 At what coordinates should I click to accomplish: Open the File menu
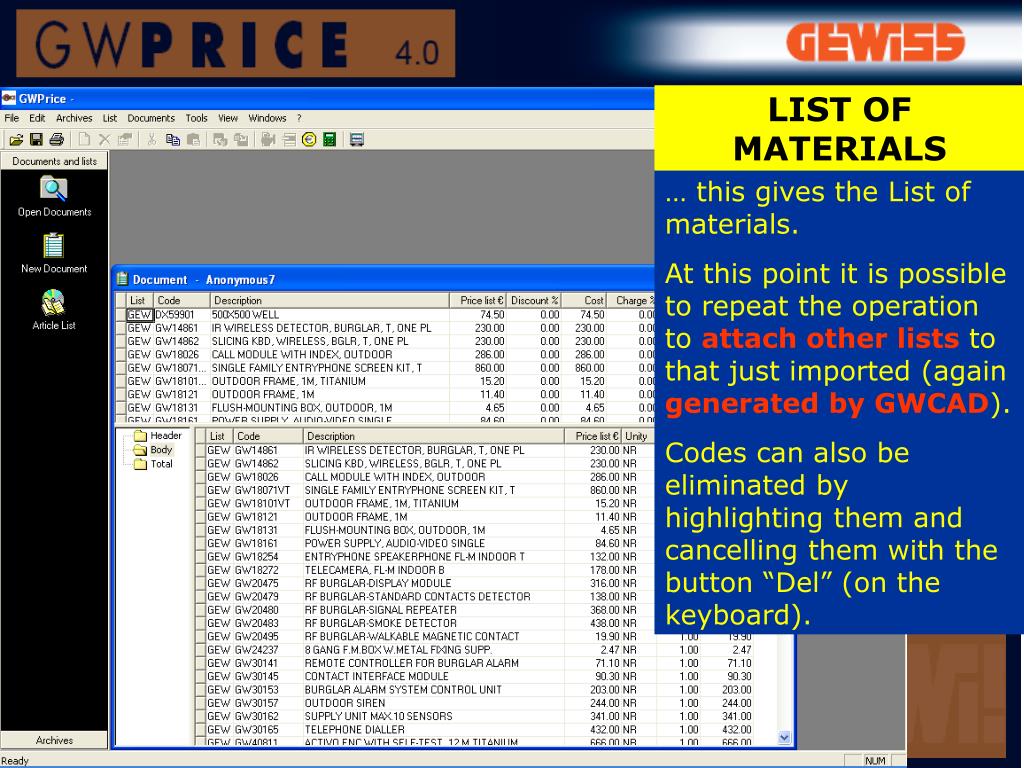12,118
